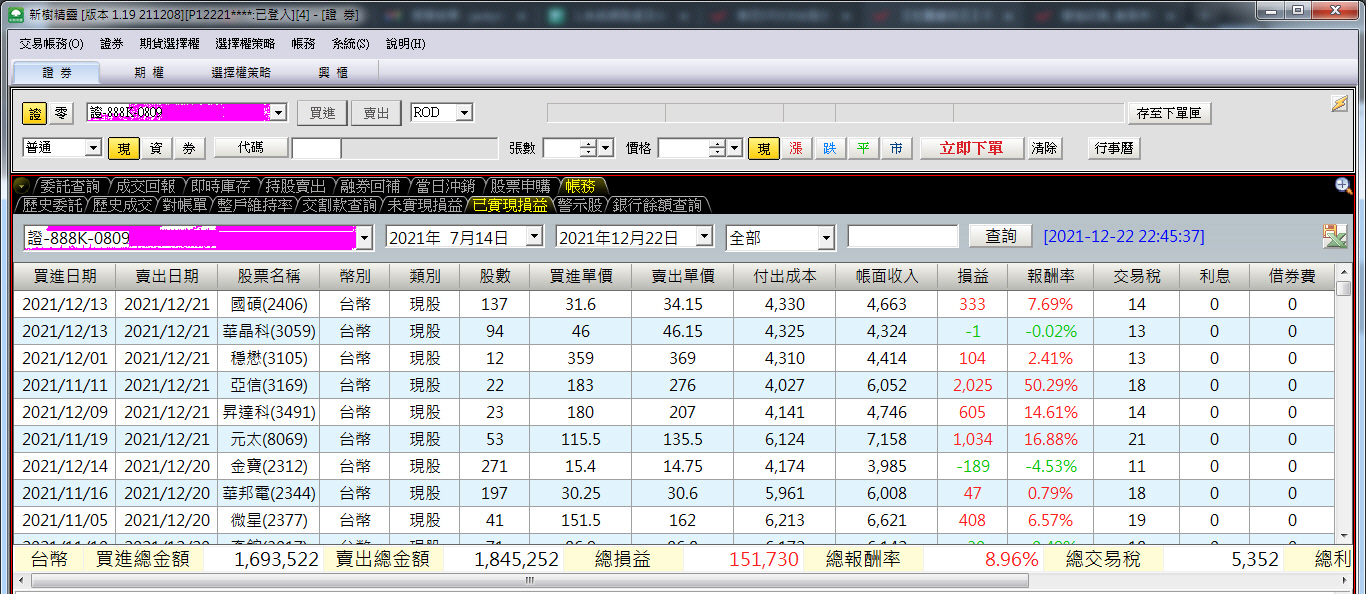This screenshot has width=1366, height=594.
Task: Click the 買進 buy button
Action: (x=322, y=113)
